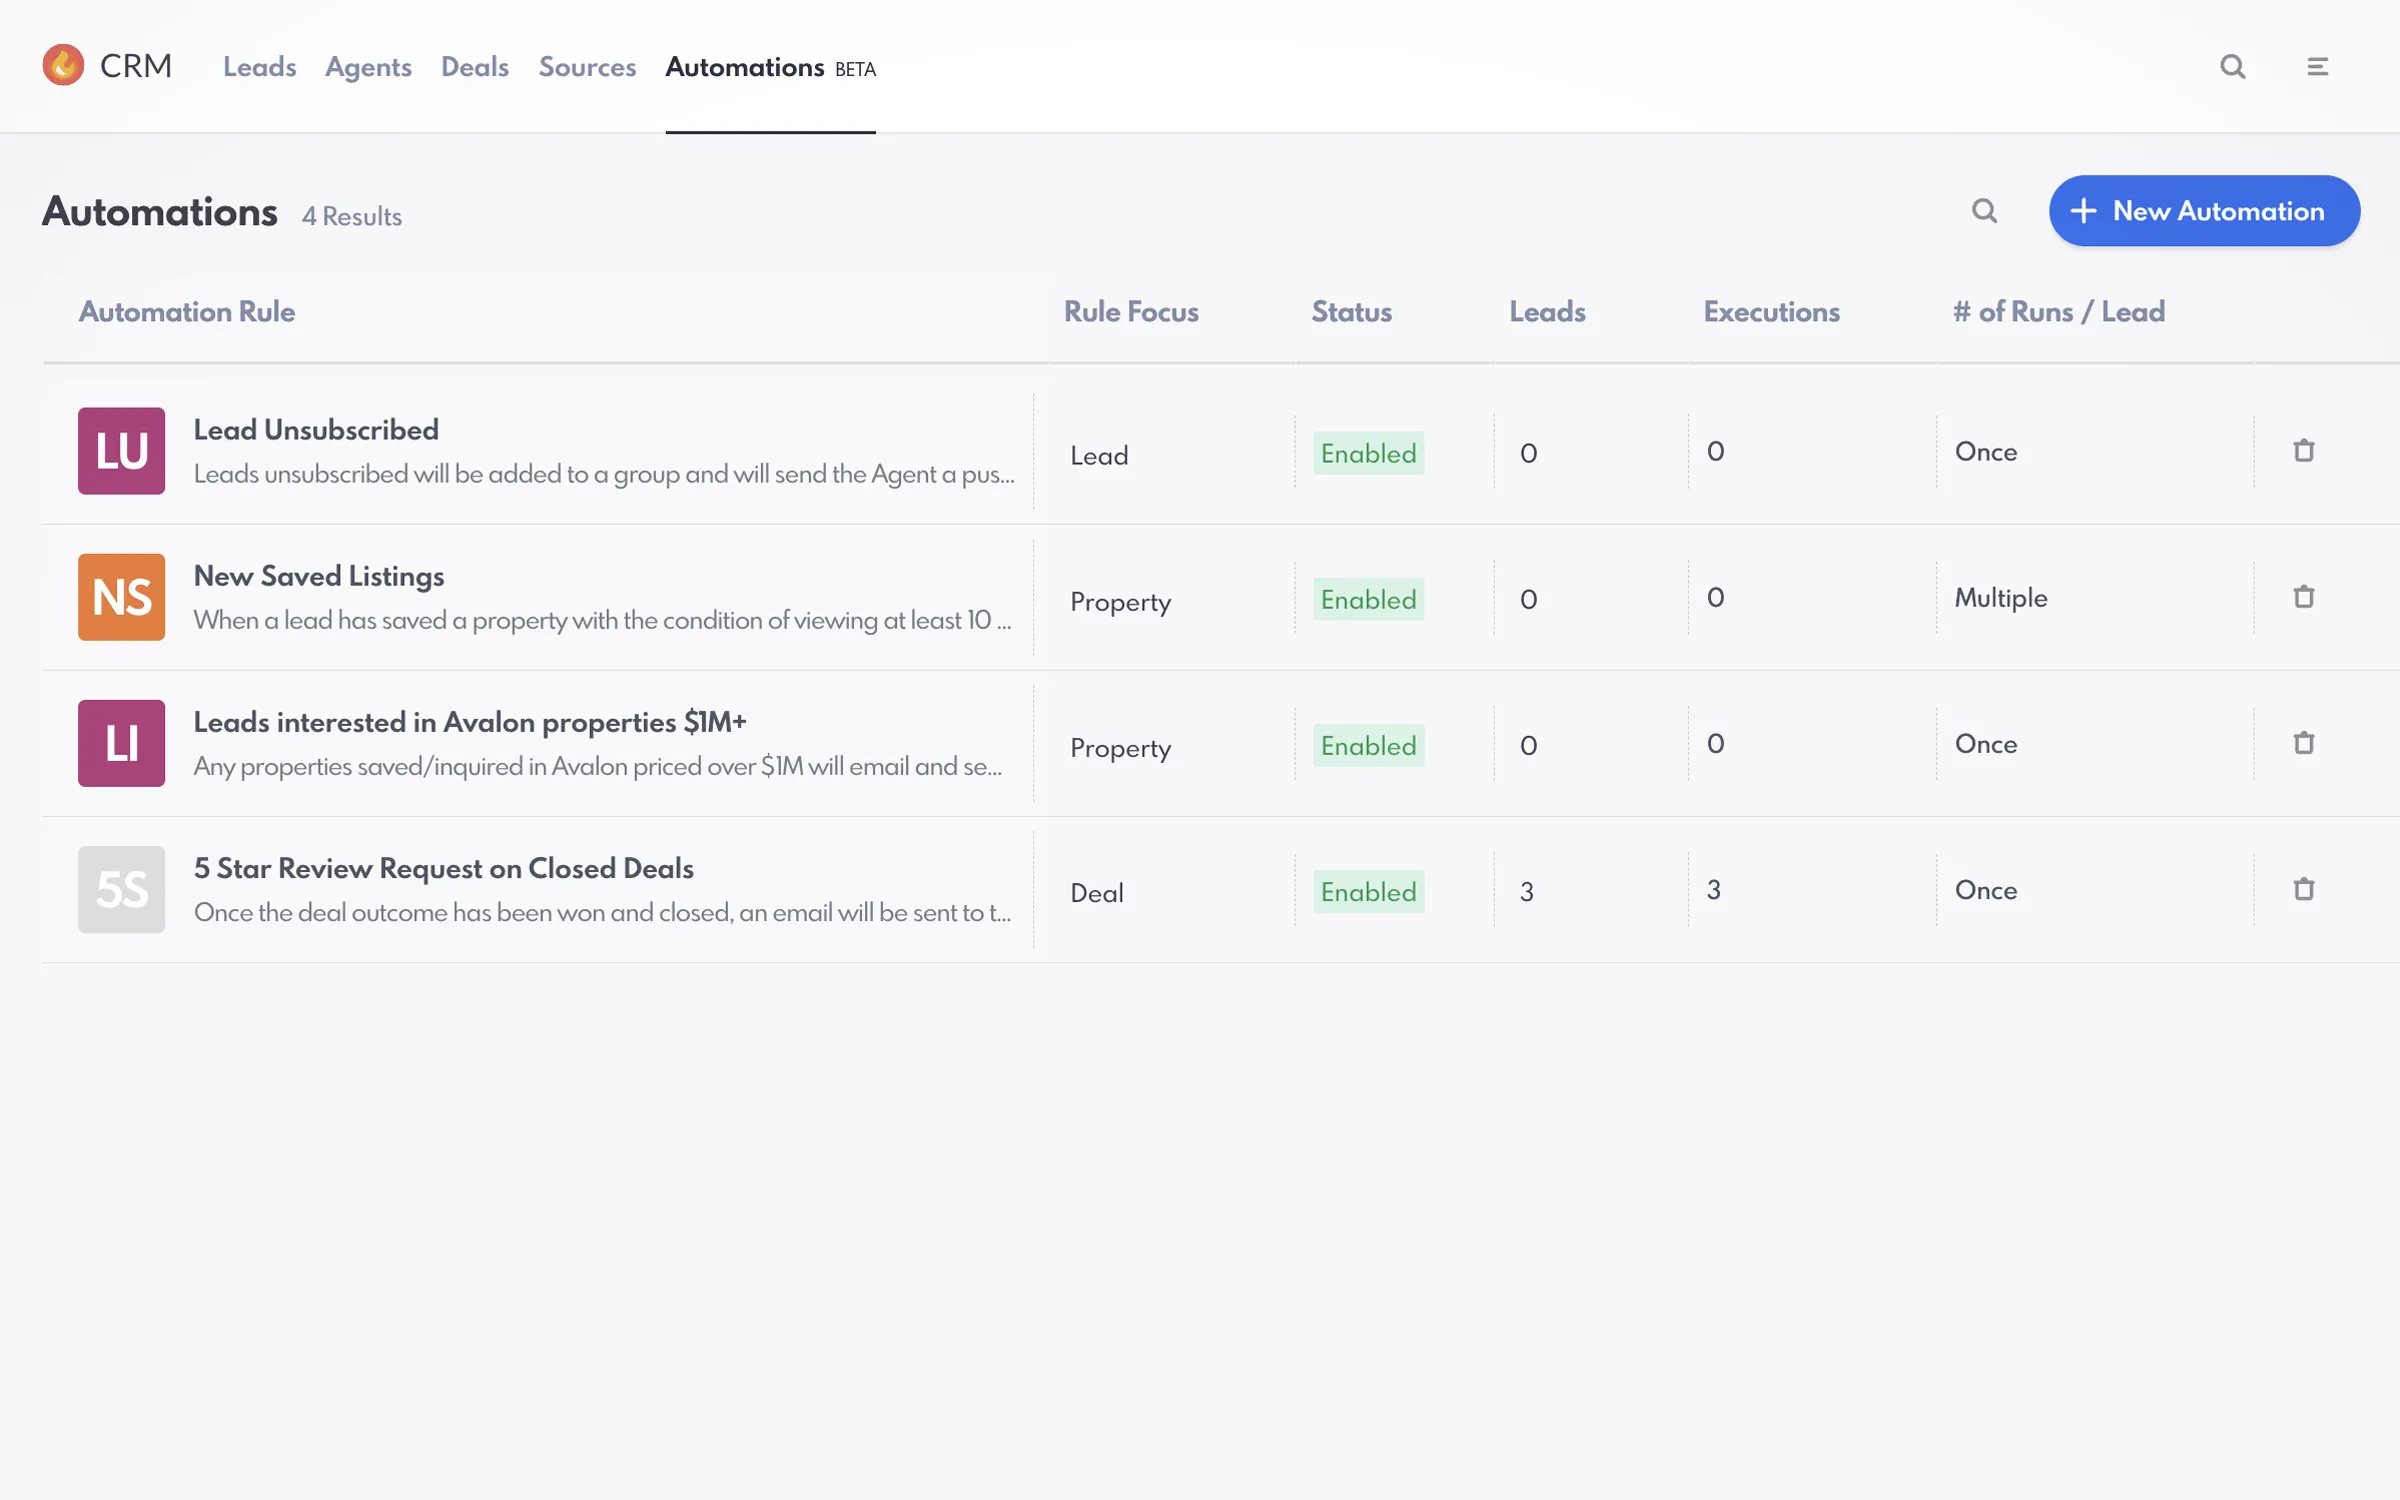The height and width of the screenshot is (1500, 2400).
Task: Open the Lead Unsubscribed rule
Action: pyautogui.click(x=316, y=430)
